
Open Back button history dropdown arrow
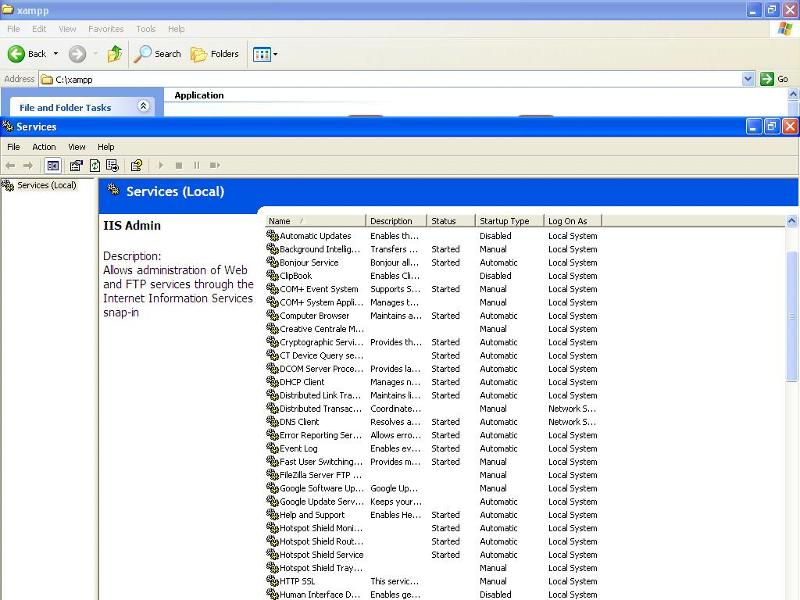pyautogui.click(x=56, y=54)
